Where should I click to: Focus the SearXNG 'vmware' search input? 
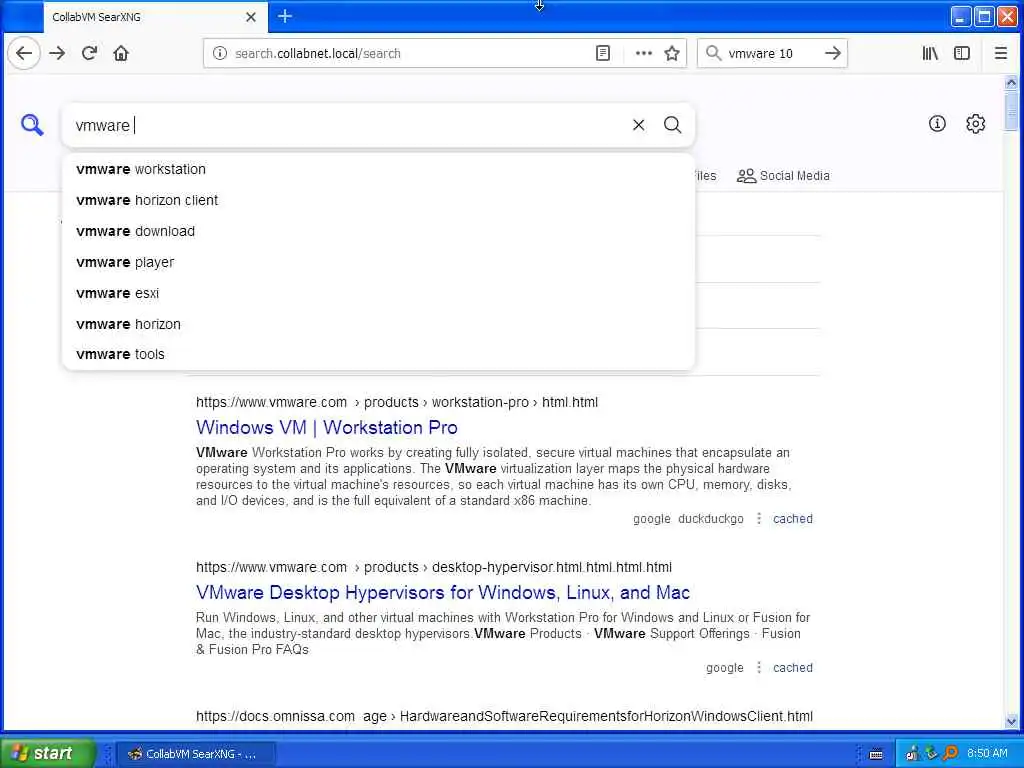(x=346, y=125)
